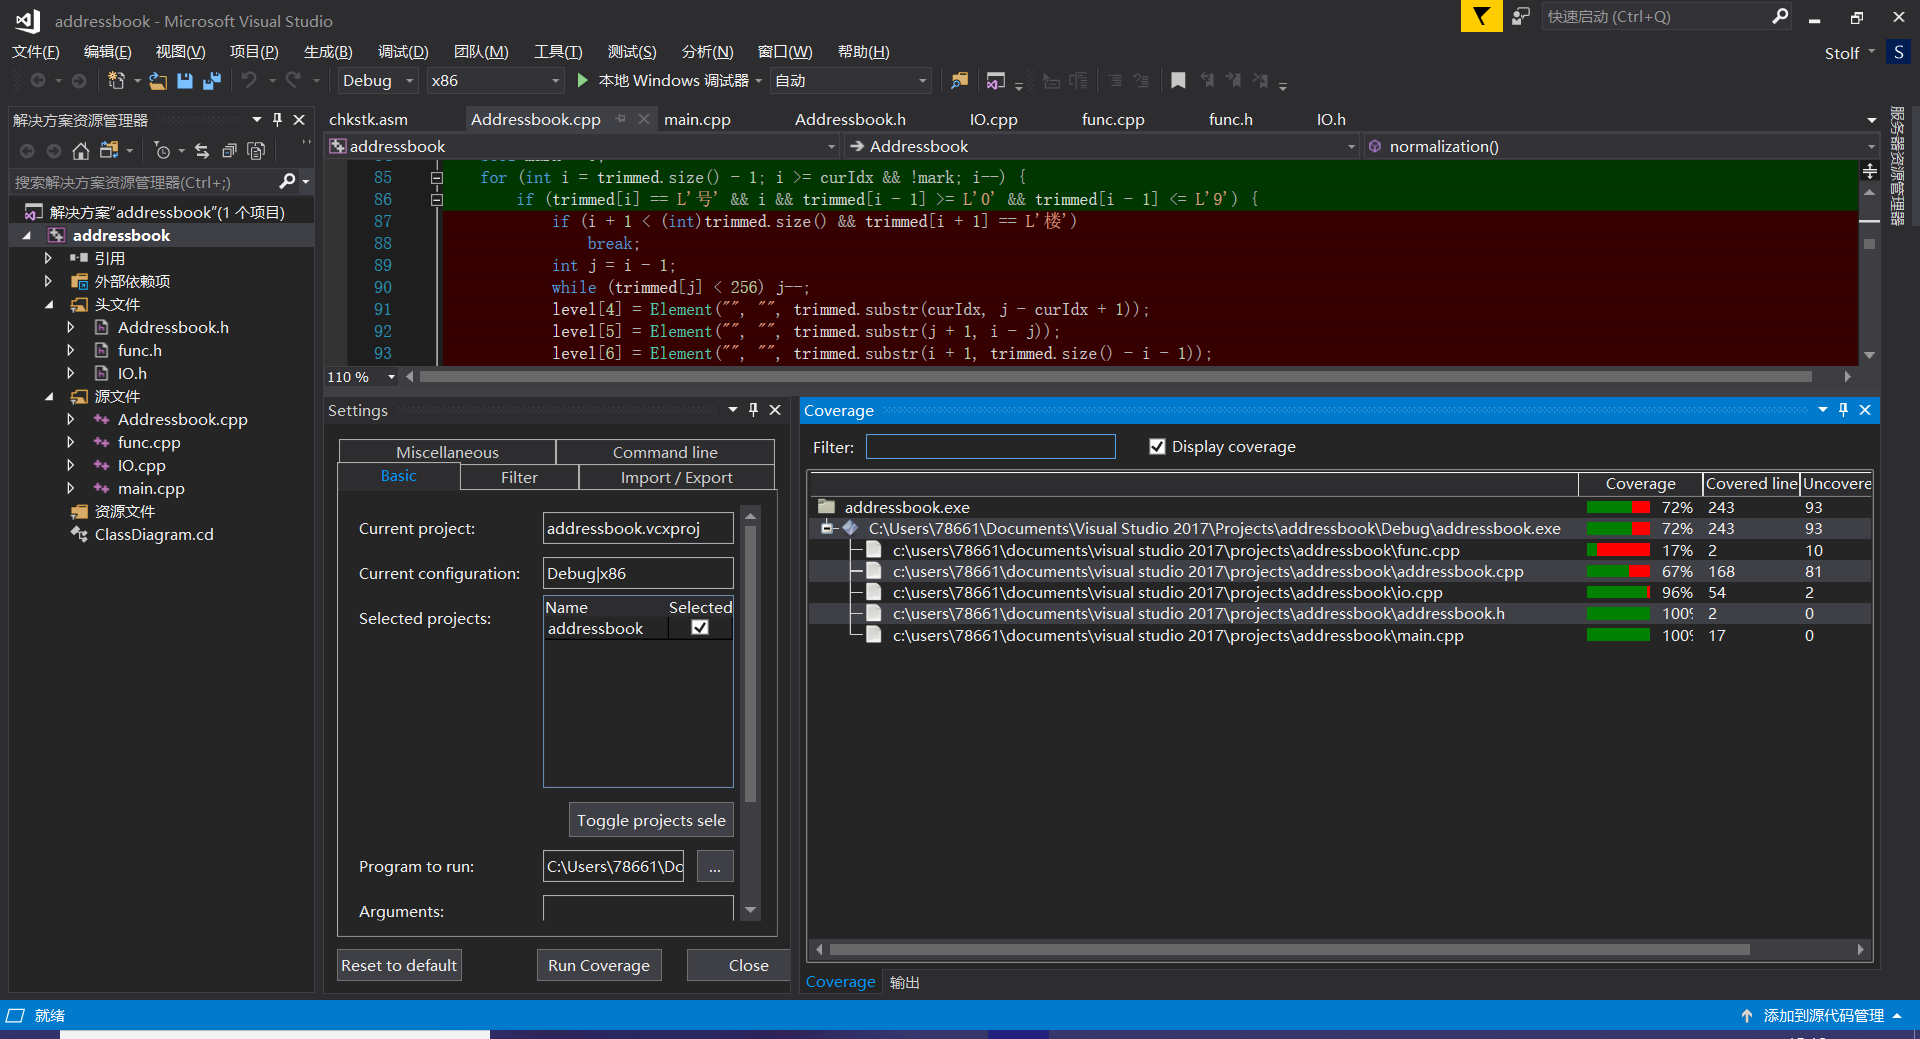Click the Sync with Active Document icon
Viewport: 1920px width, 1039px height.
pyautogui.click(x=202, y=151)
